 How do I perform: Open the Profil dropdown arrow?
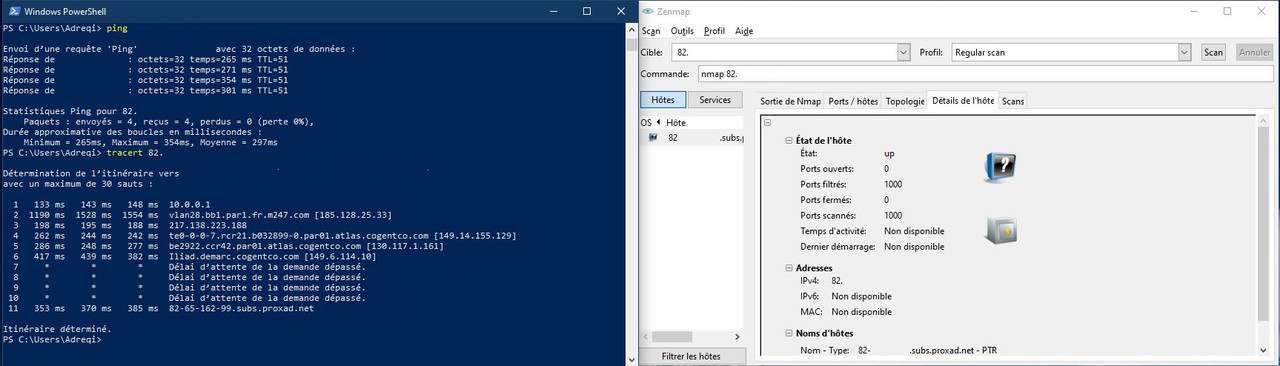[1185, 52]
